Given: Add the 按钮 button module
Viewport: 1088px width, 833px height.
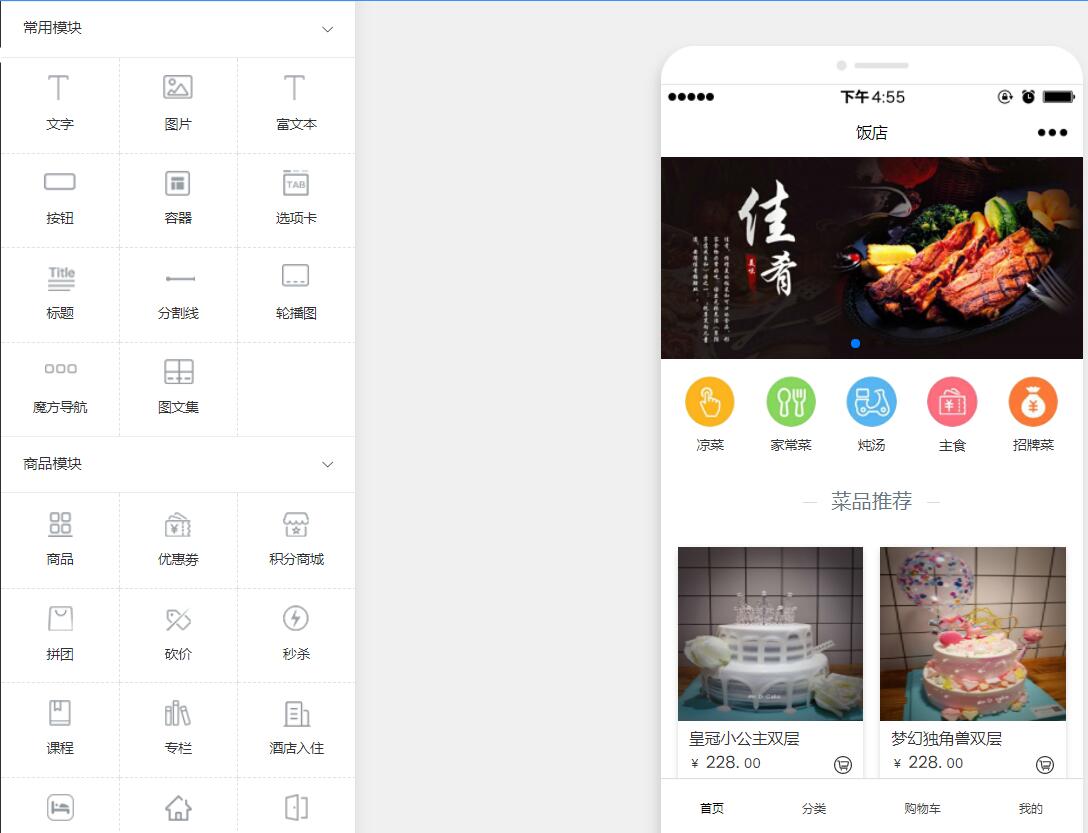Looking at the screenshot, I should click(60, 199).
